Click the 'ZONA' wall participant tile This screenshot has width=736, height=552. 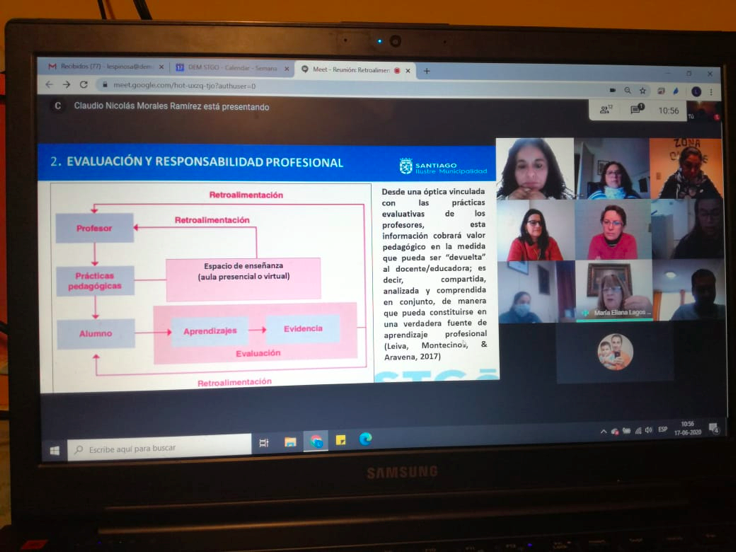pos(686,169)
